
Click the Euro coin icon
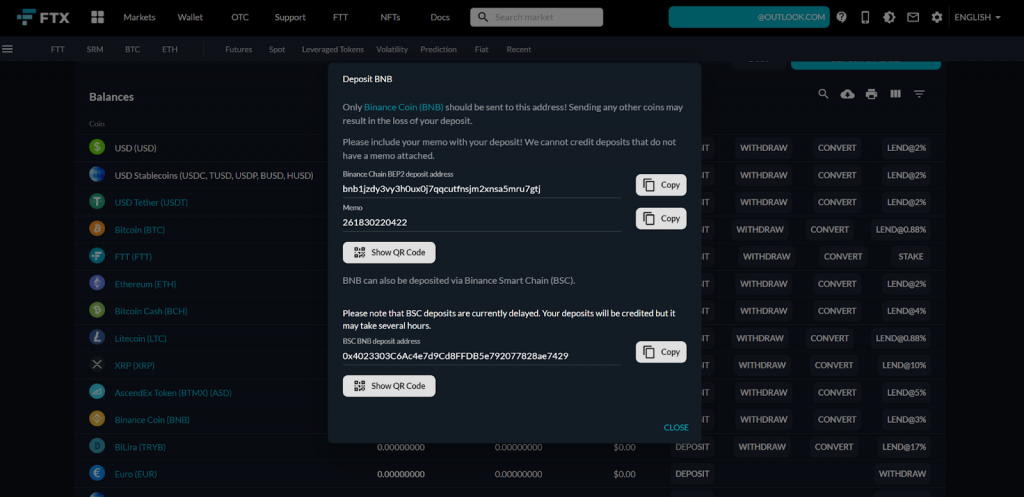(97, 473)
